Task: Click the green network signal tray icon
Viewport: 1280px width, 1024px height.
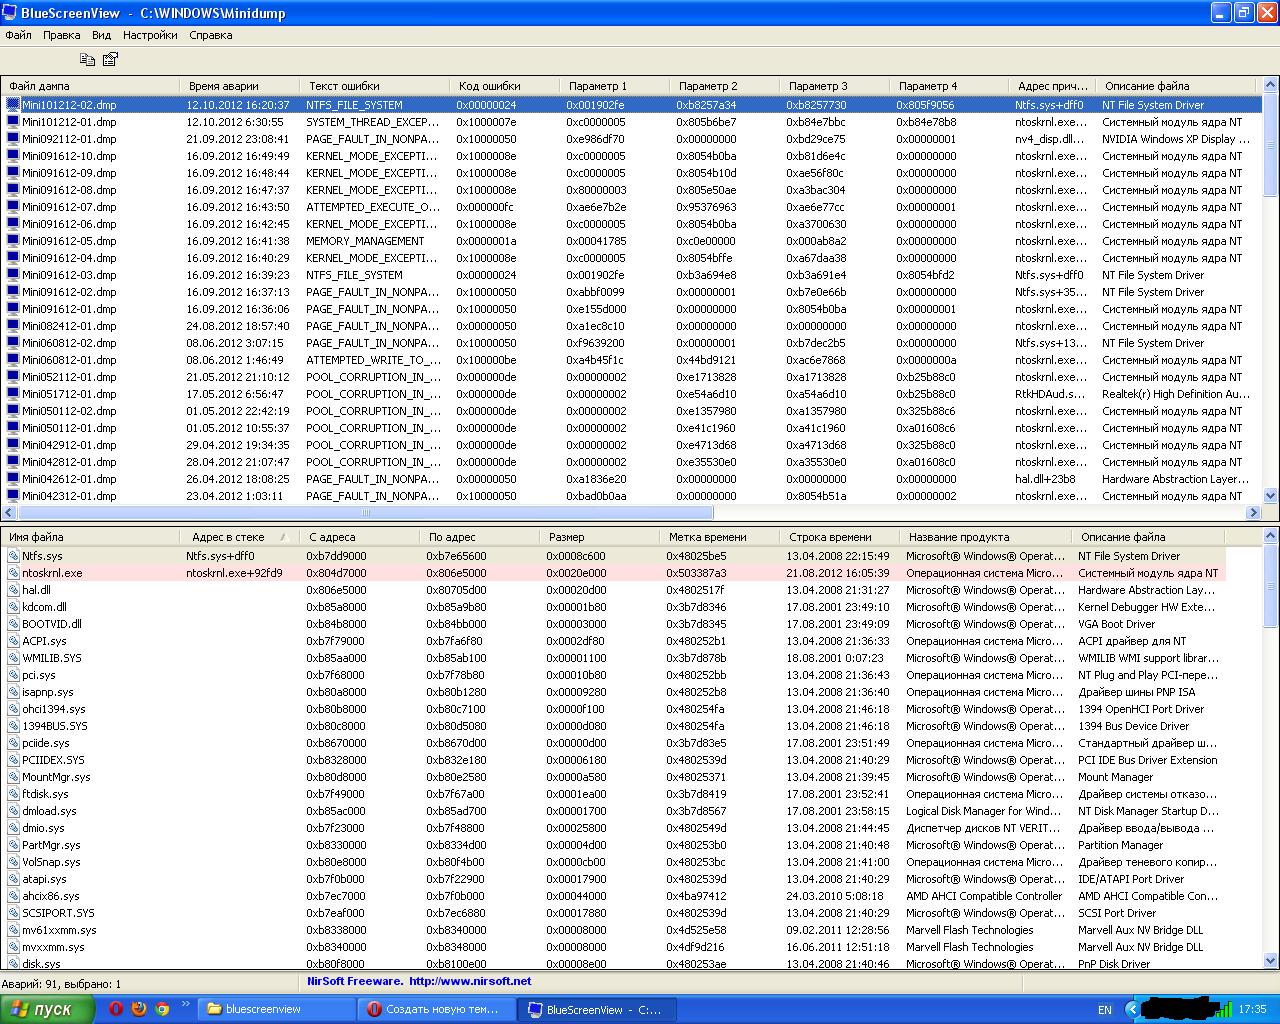Action: pos(1223,1009)
